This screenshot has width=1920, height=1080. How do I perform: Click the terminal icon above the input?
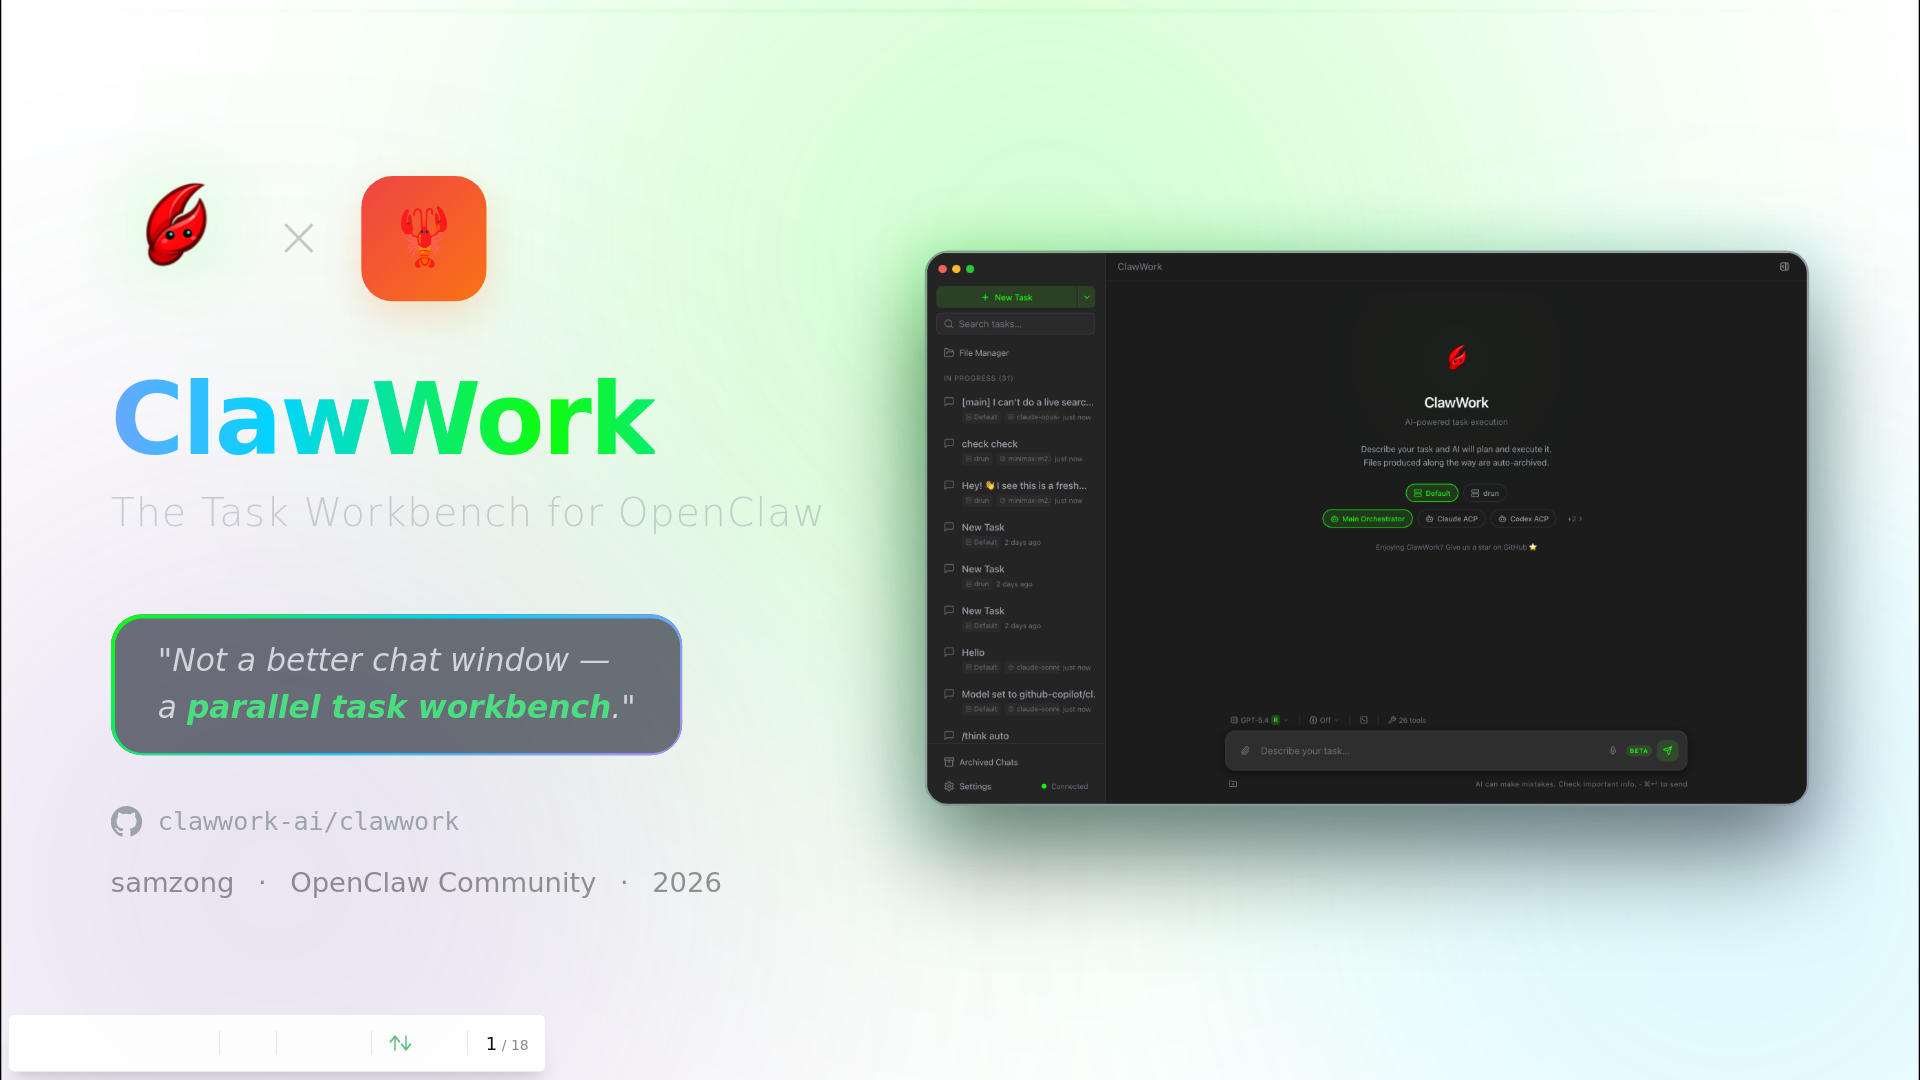click(1364, 720)
